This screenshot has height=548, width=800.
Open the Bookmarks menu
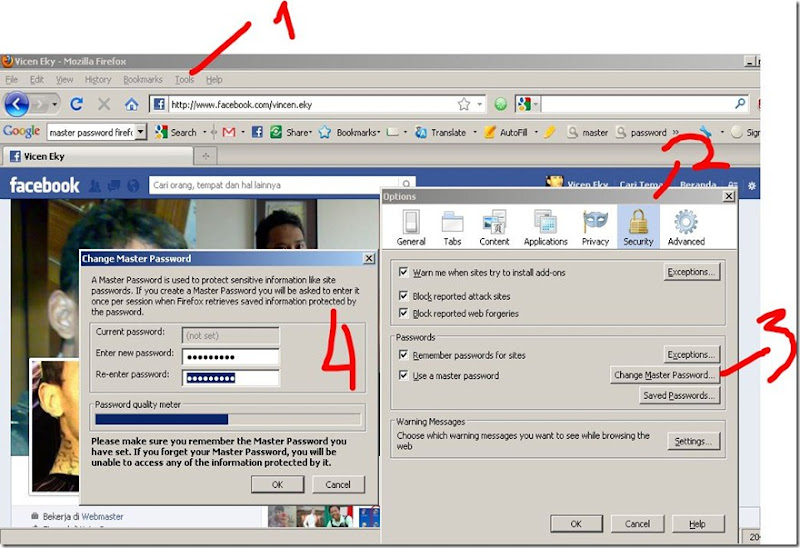(143, 80)
